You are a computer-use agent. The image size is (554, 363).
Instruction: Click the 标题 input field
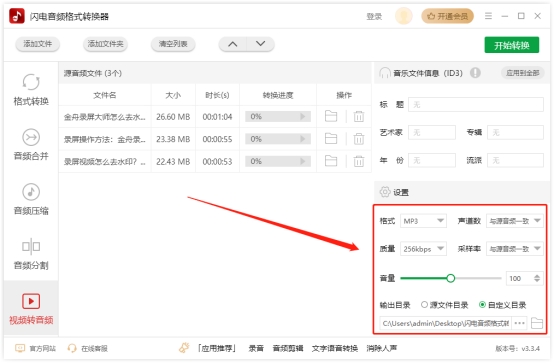pos(476,105)
